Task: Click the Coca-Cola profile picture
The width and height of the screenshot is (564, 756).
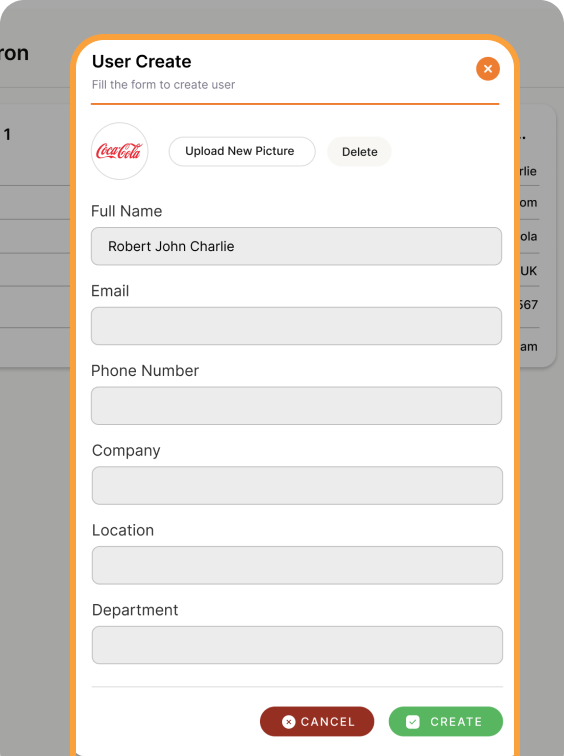Action: 120,151
